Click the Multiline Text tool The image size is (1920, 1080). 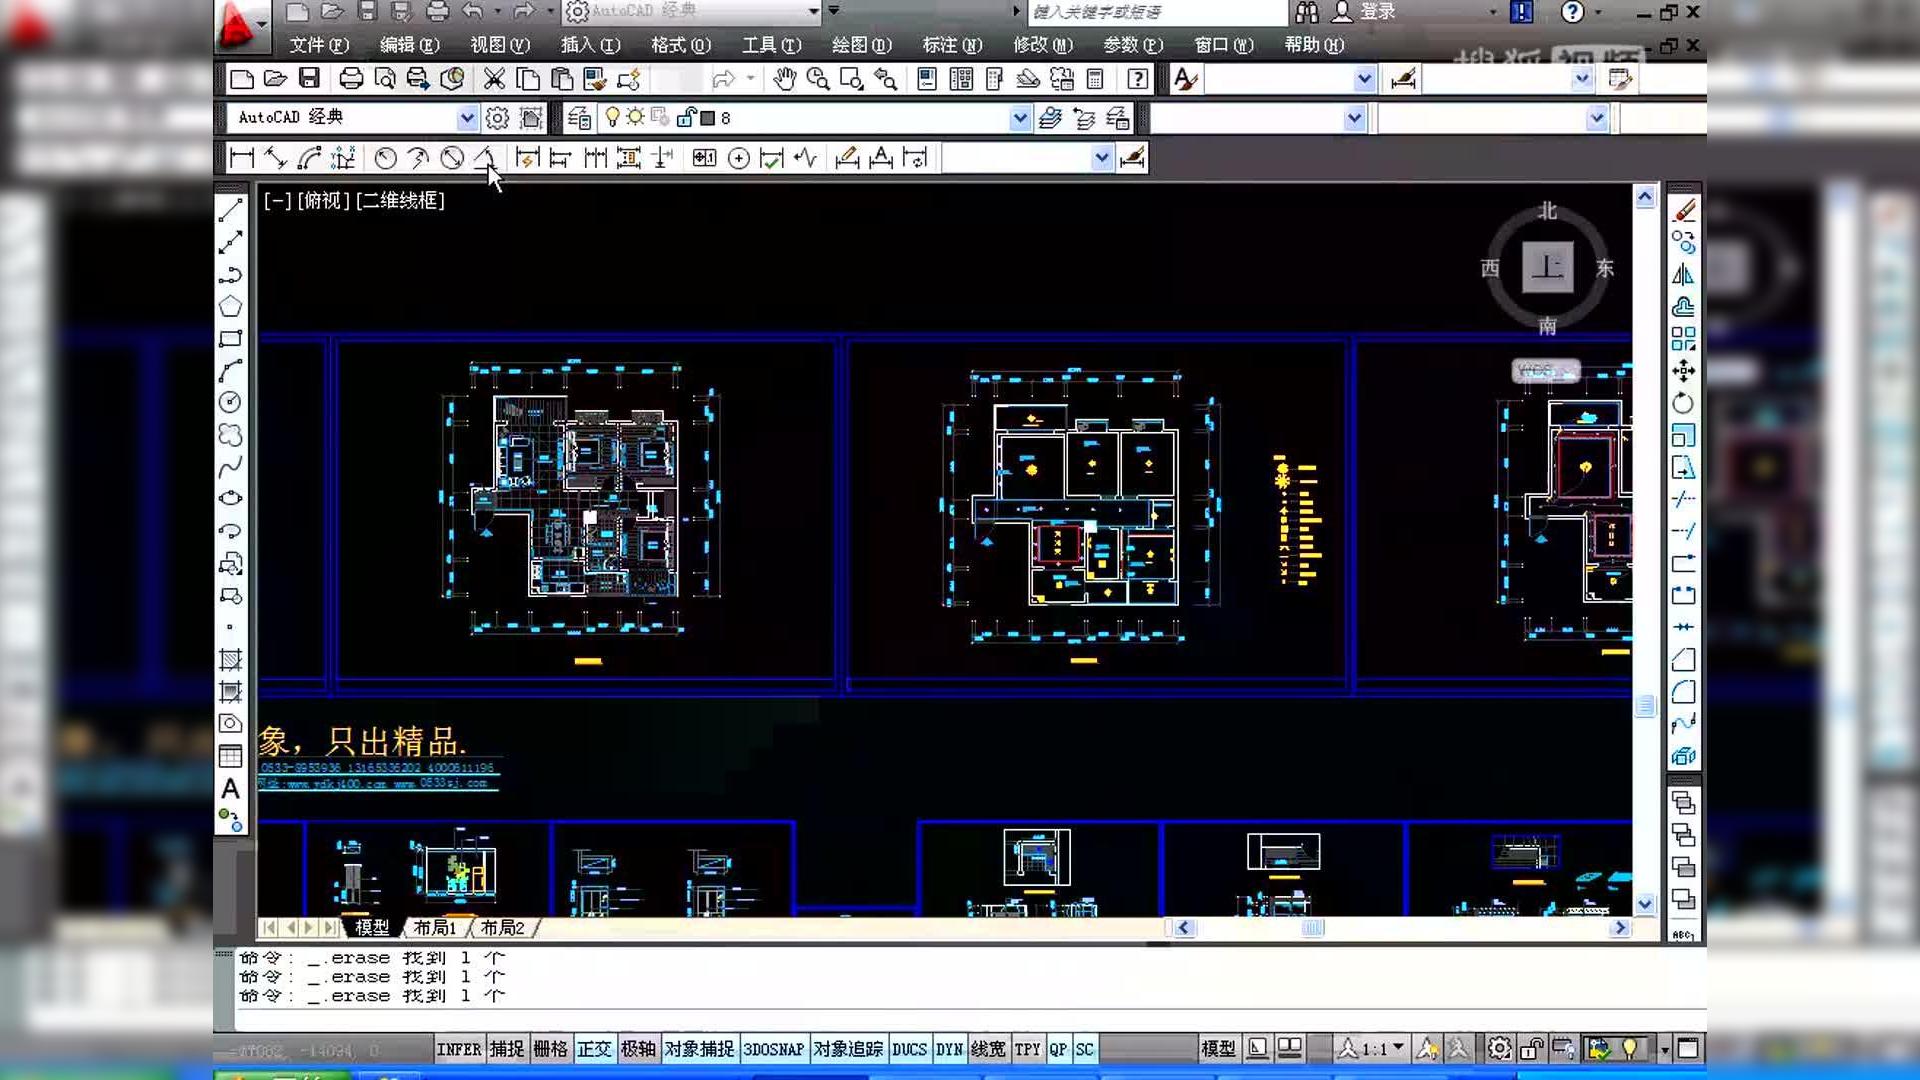pos(230,789)
